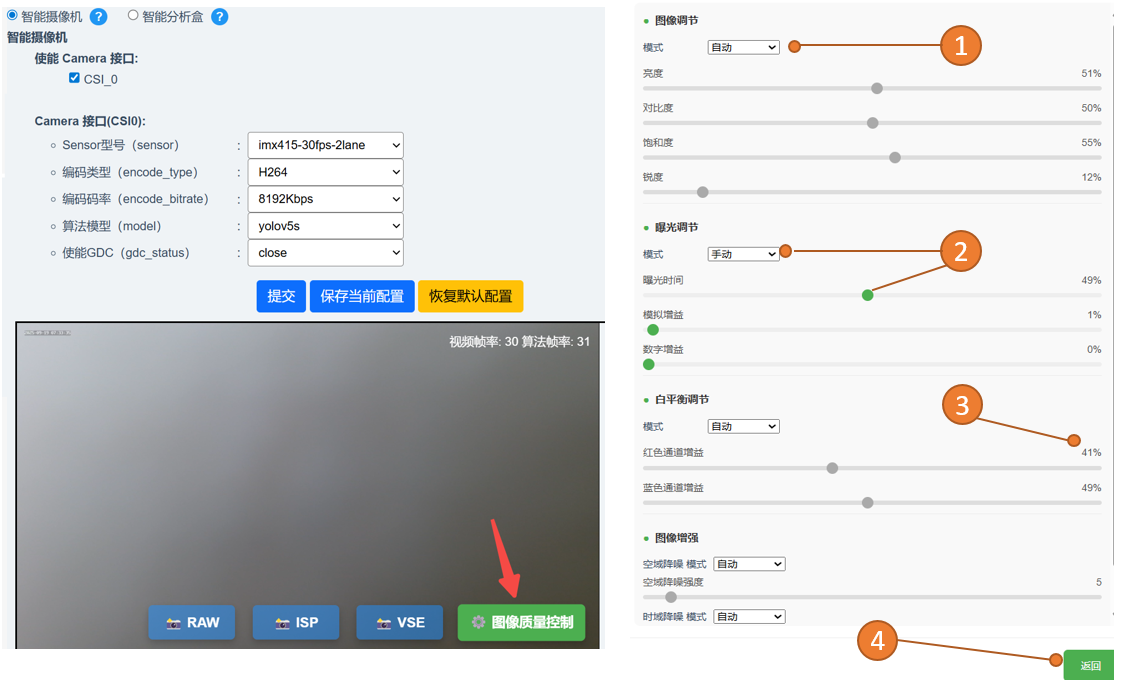Click the 视频帧率 算法帧率 overlay text

pos(520,342)
